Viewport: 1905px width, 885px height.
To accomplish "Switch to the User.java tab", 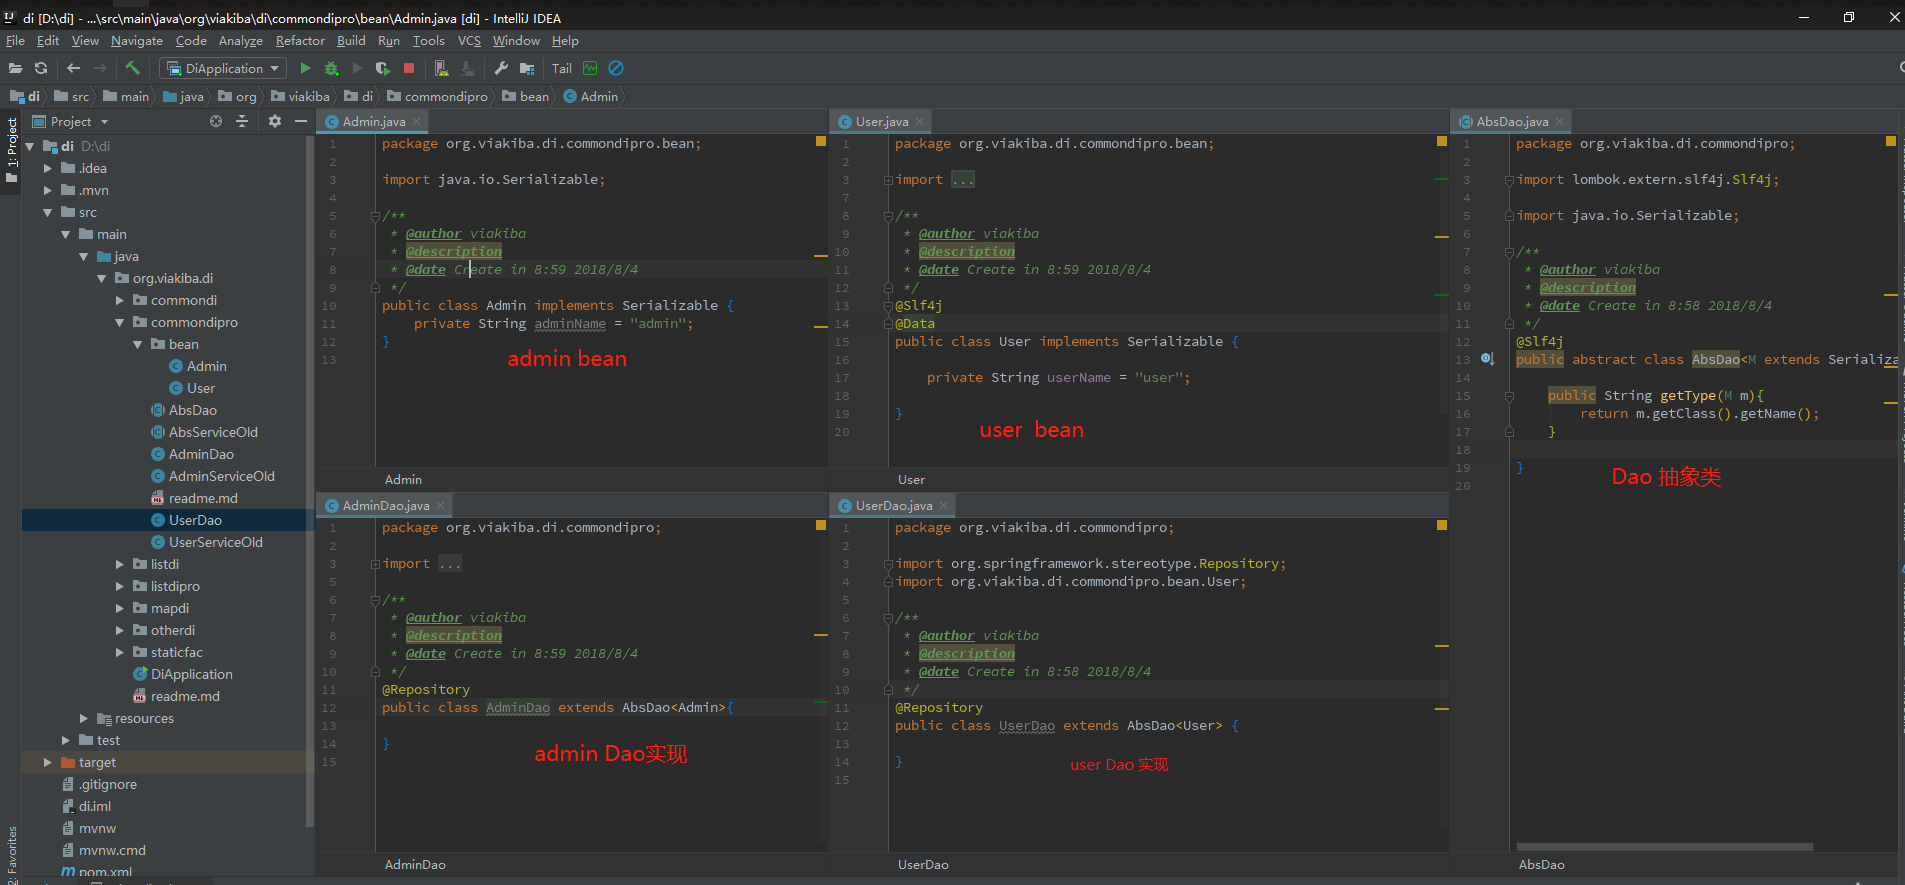I will click(881, 122).
